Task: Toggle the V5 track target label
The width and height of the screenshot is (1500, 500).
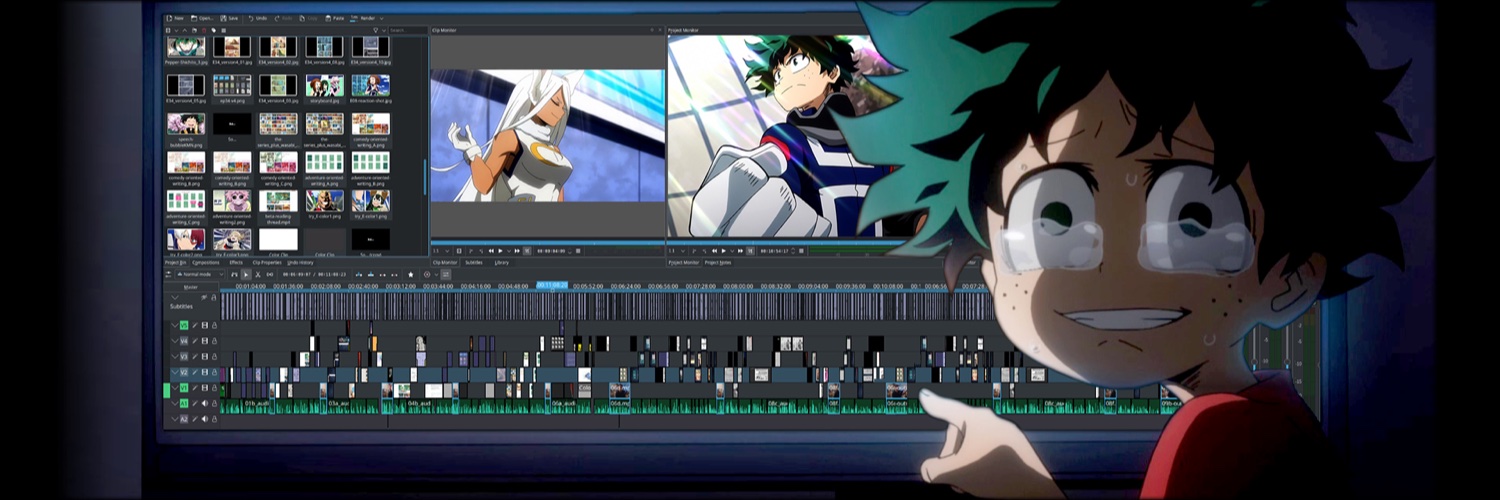Action: [x=184, y=326]
